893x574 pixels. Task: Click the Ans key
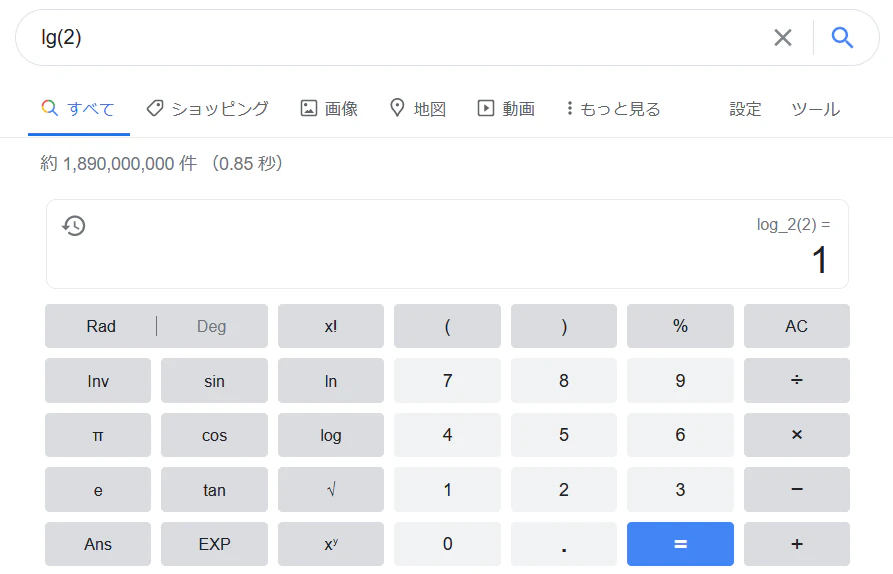point(98,544)
